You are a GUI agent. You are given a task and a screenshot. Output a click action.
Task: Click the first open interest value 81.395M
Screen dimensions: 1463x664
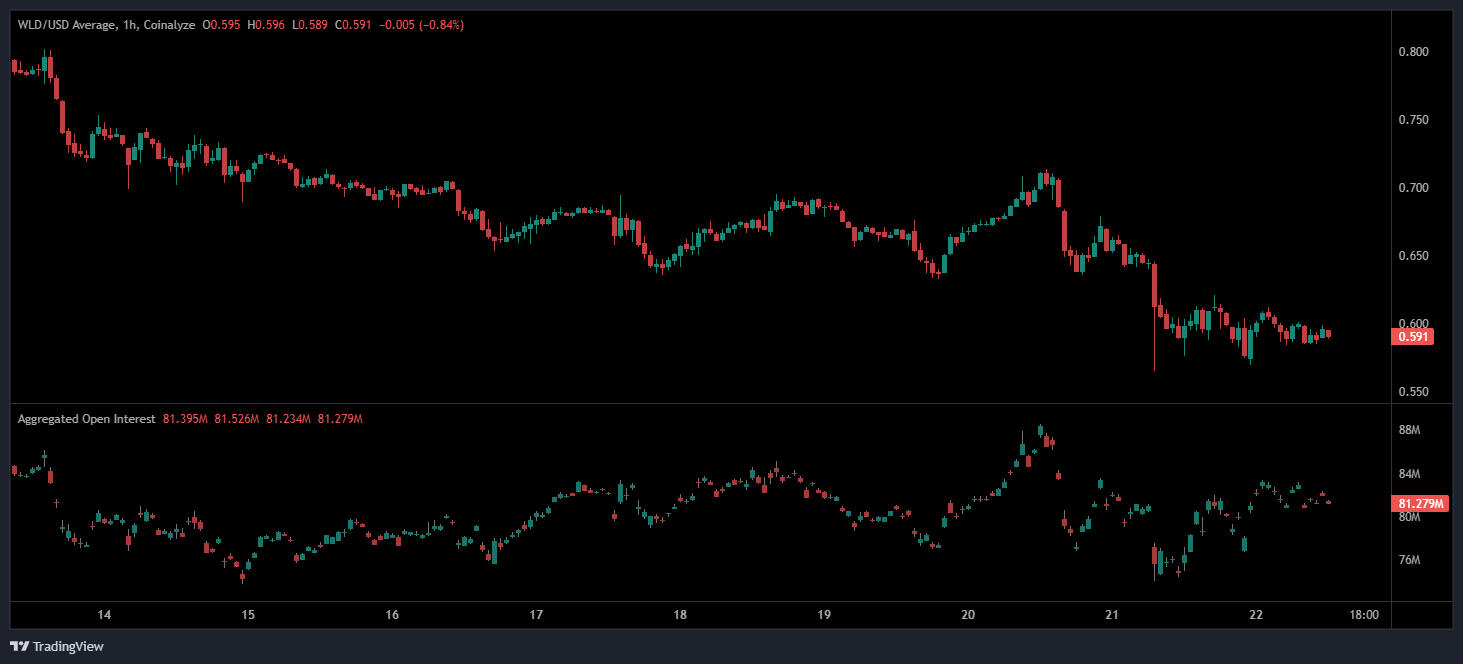(x=185, y=419)
